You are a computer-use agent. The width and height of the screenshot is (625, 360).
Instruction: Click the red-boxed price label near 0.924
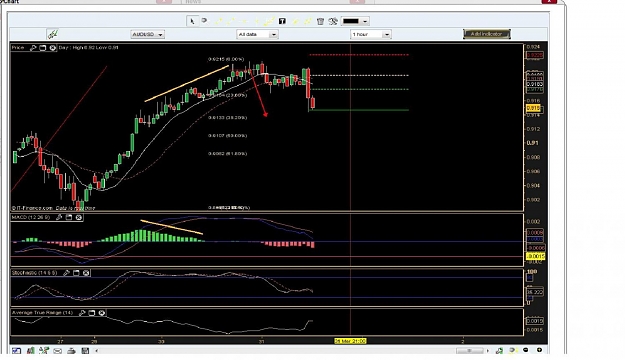[x=535, y=55]
